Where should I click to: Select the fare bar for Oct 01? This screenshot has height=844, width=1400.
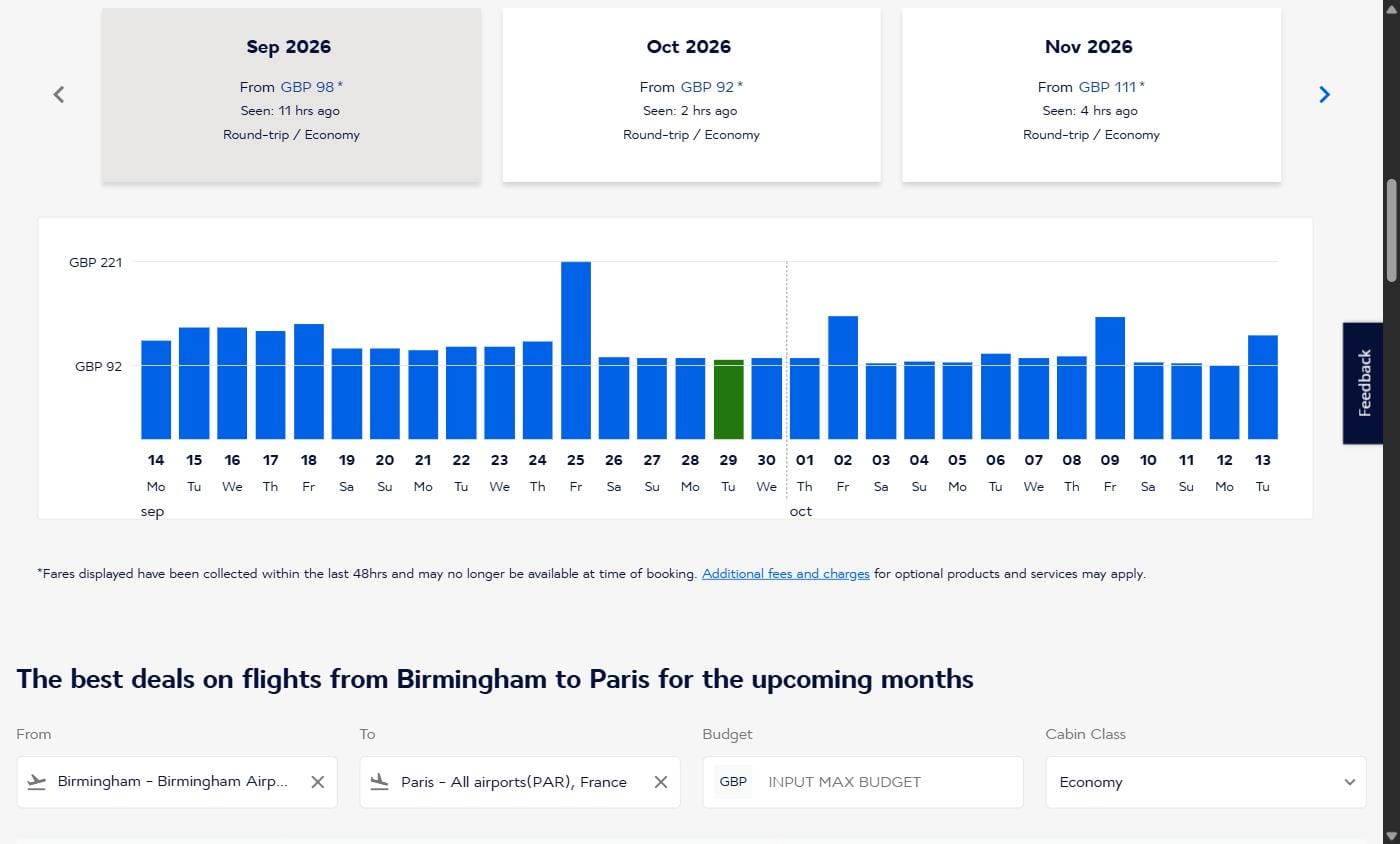click(x=805, y=398)
